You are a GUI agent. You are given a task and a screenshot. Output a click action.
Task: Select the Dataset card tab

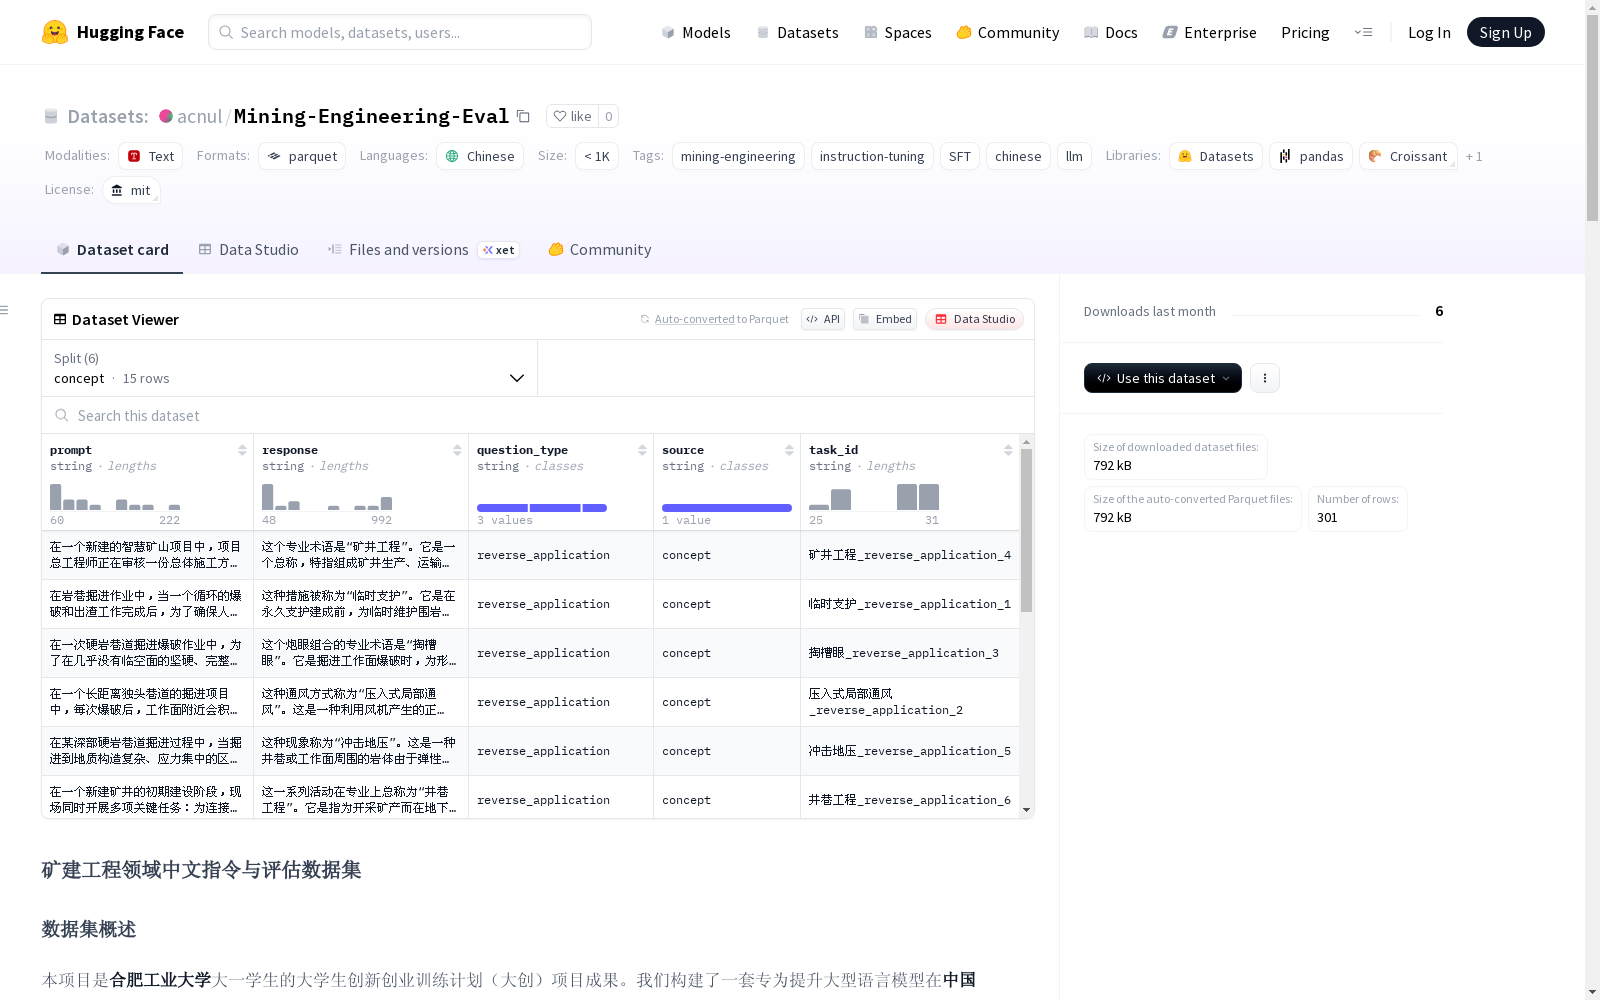click(112, 249)
